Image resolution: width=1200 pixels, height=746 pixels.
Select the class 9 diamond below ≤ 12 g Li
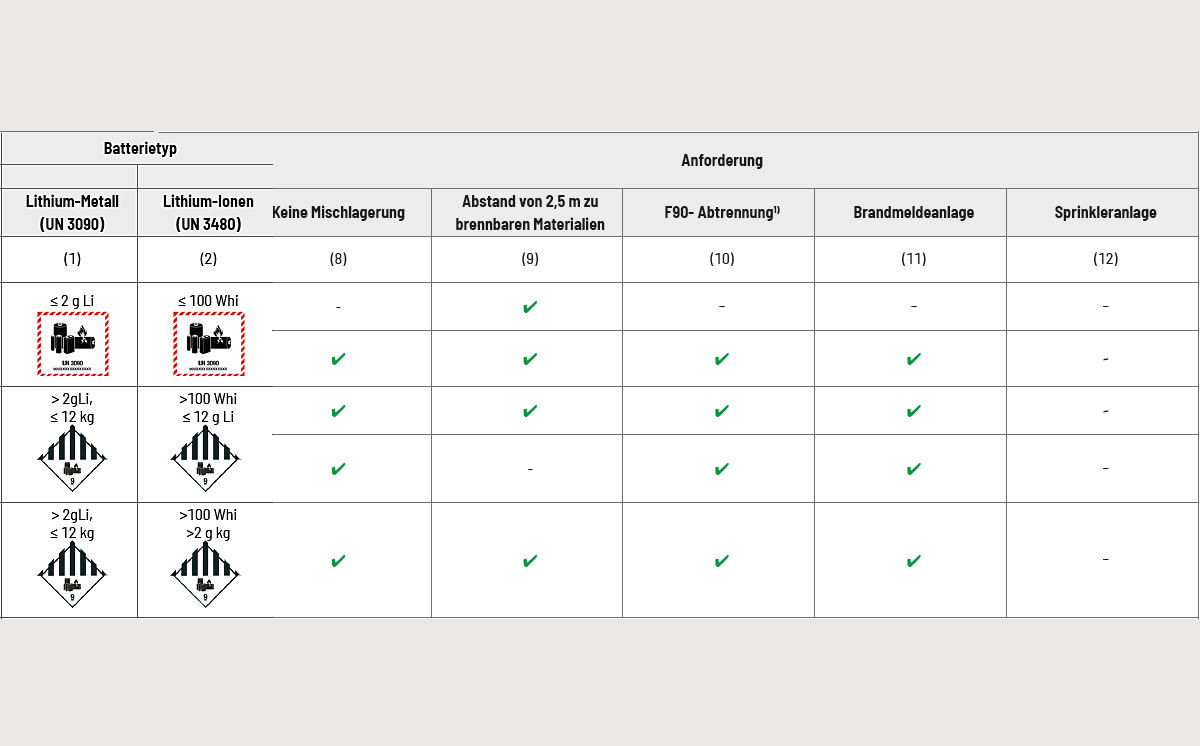click(205, 458)
